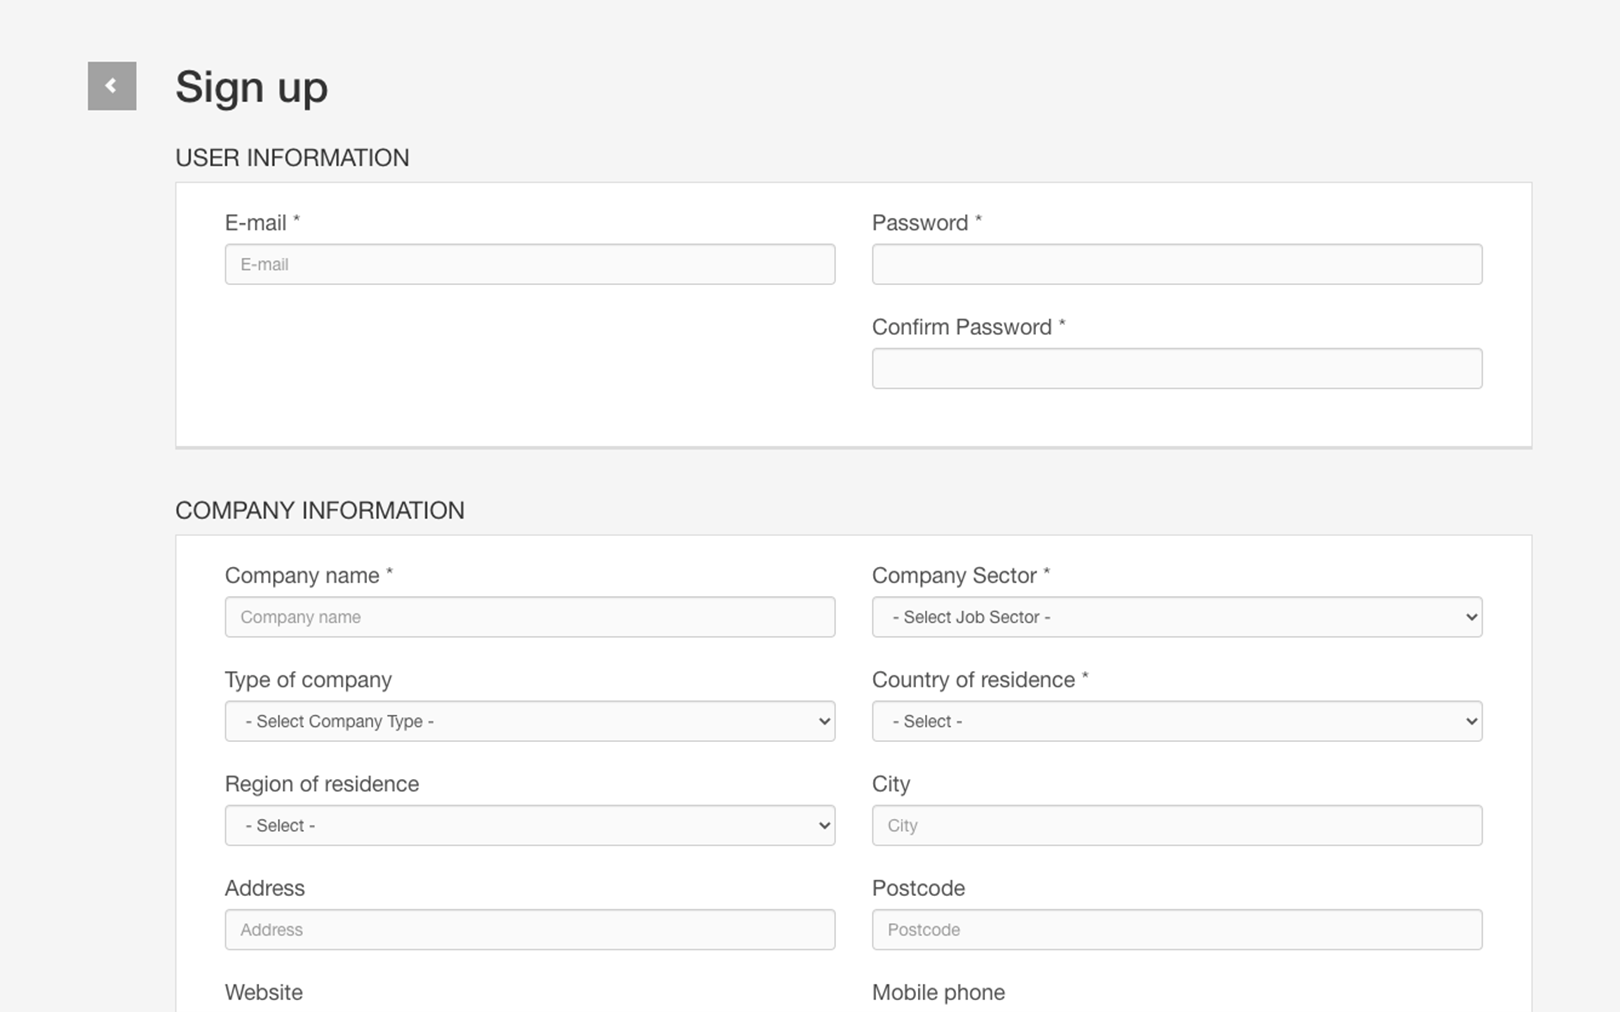Focus the E-mail input field
1620x1012 pixels.
coord(530,264)
